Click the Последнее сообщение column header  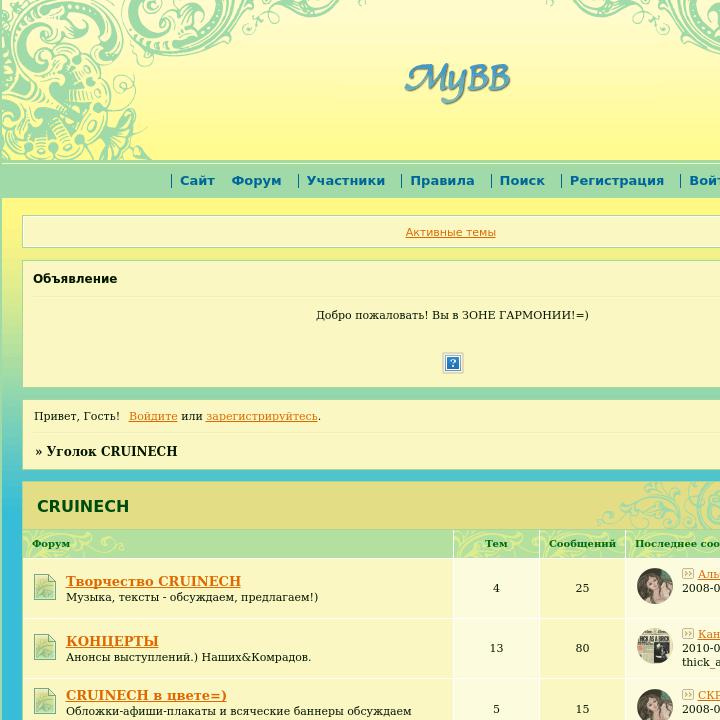point(677,544)
